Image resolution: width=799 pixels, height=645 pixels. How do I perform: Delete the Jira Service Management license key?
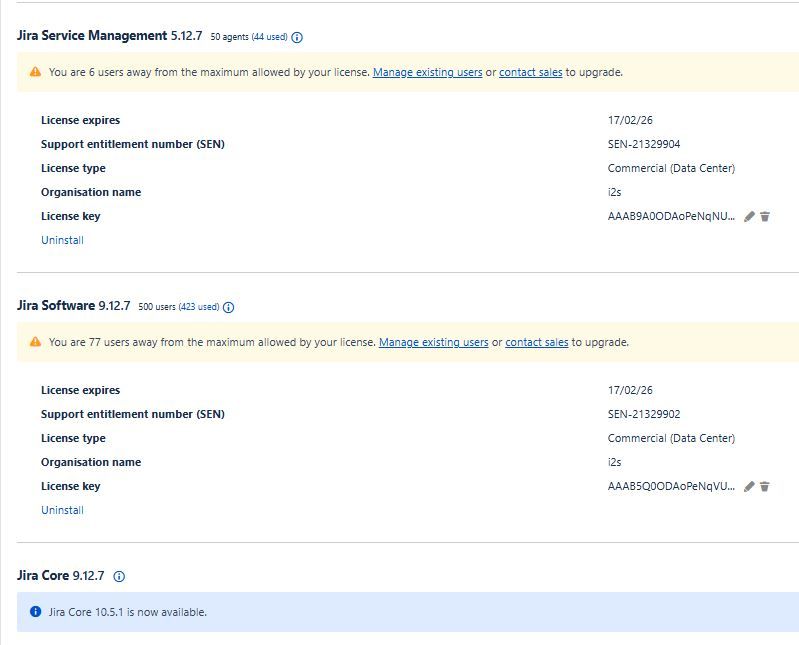(x=765, y=217)
